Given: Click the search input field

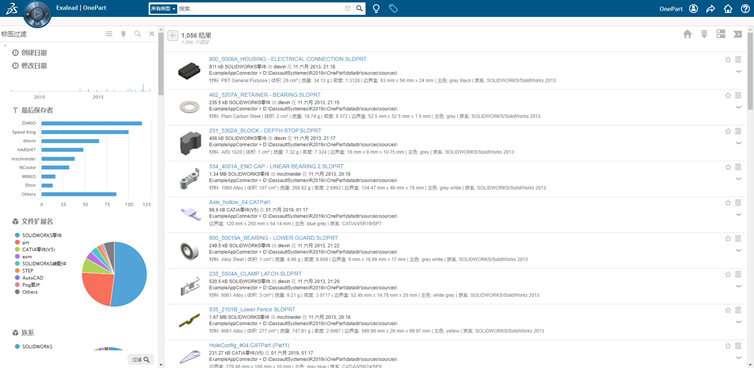Looking at the screenshot, I should (260, 9).
